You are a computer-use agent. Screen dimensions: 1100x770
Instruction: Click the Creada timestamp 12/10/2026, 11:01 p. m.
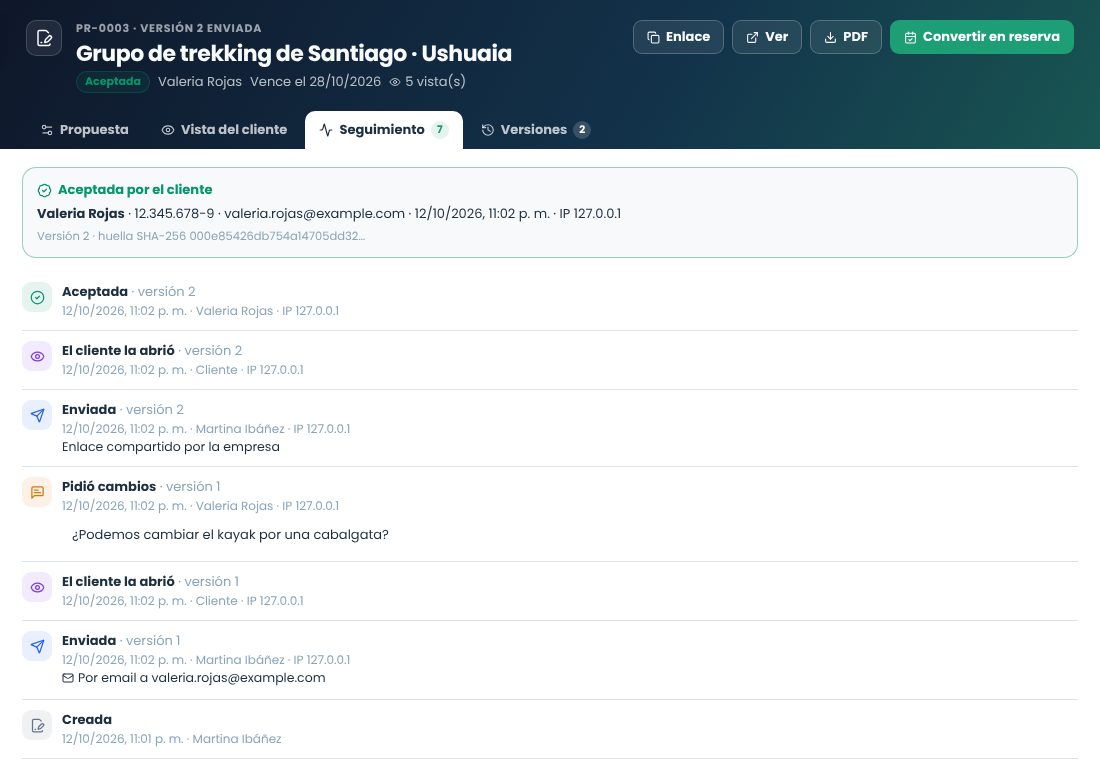(x=123, y=739)
